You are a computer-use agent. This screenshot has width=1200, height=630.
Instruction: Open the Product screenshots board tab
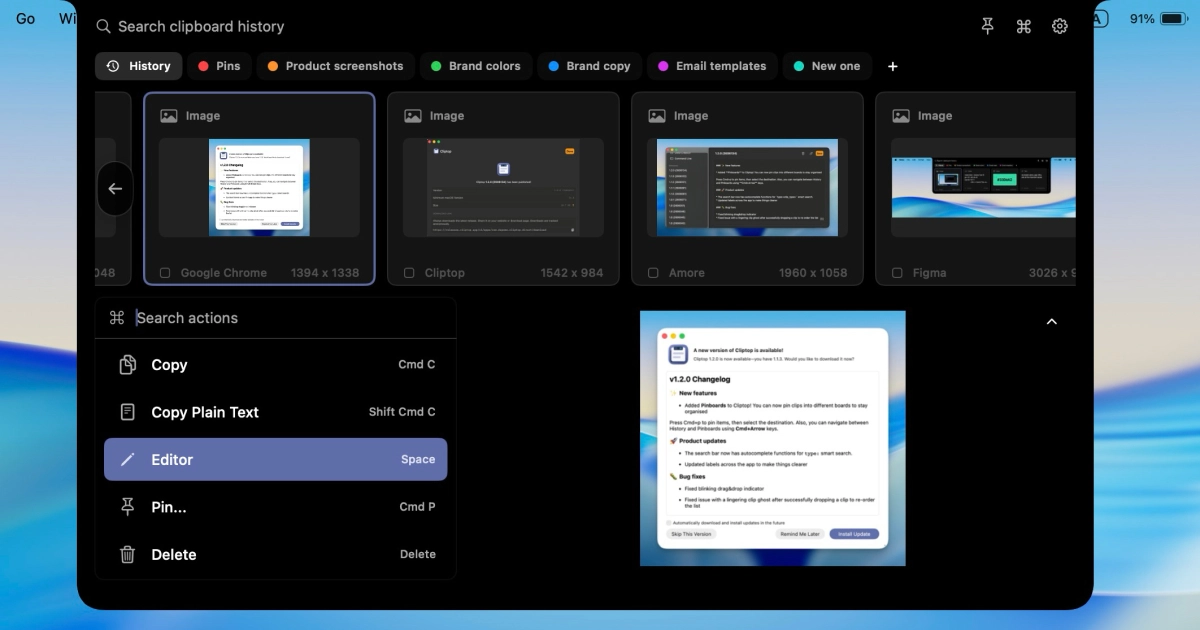click(x=335, y=66)
